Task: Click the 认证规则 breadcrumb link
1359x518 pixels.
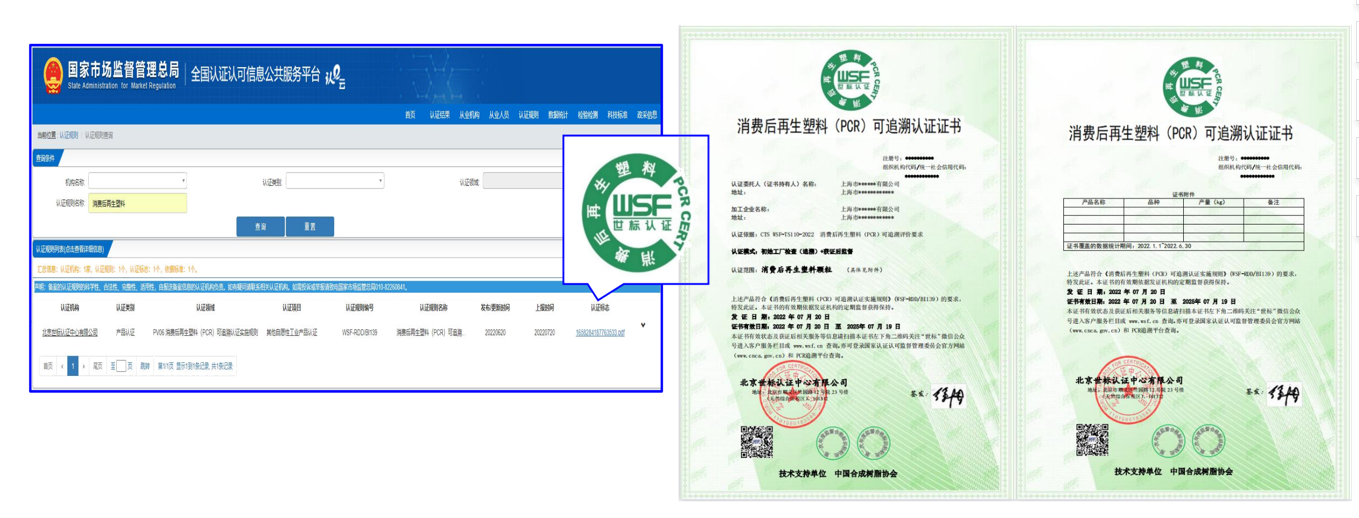Action: click(68, 135)
